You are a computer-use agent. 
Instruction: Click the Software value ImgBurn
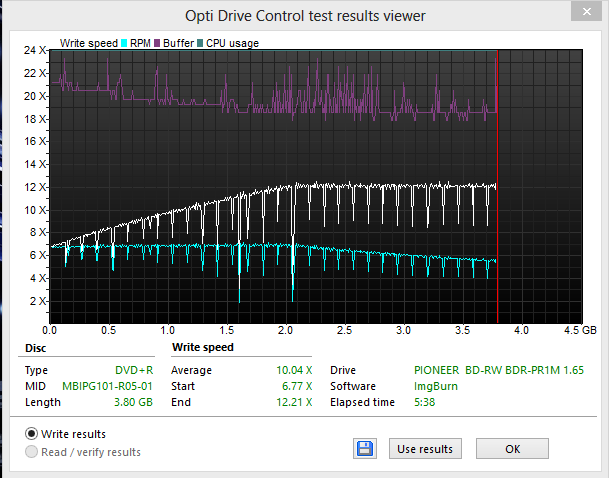click(x=436, y=386)
